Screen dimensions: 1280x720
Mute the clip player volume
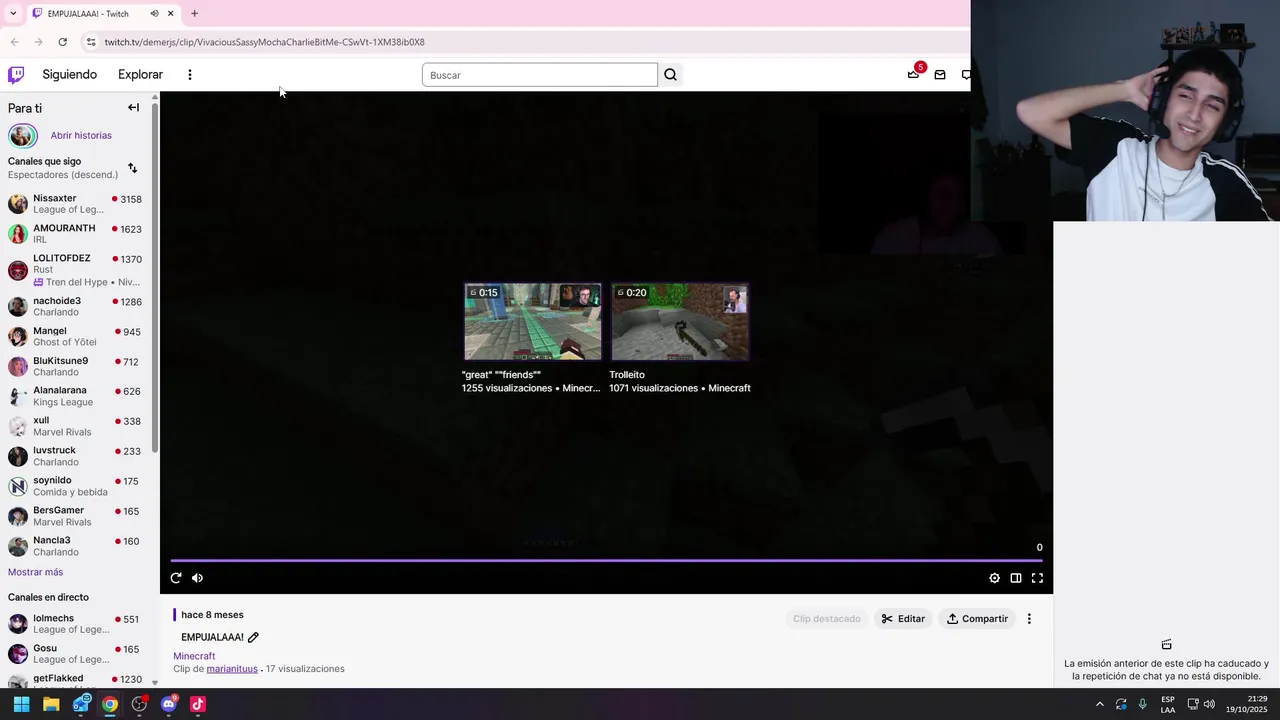pos(197,578)
